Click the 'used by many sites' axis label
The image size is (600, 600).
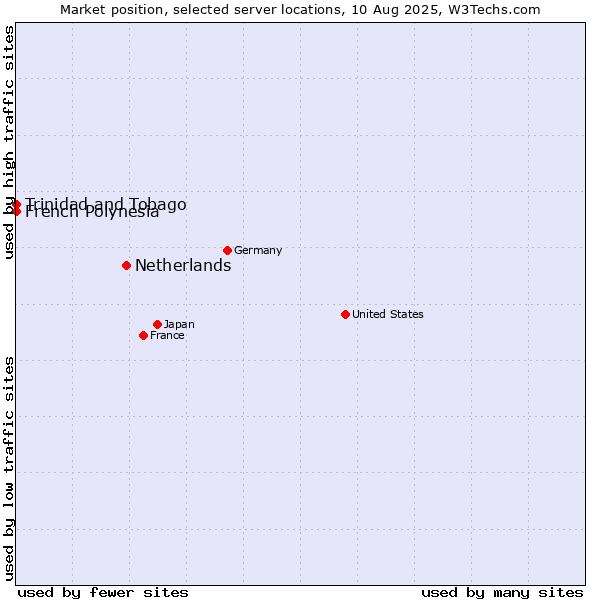tap(502, 593)
